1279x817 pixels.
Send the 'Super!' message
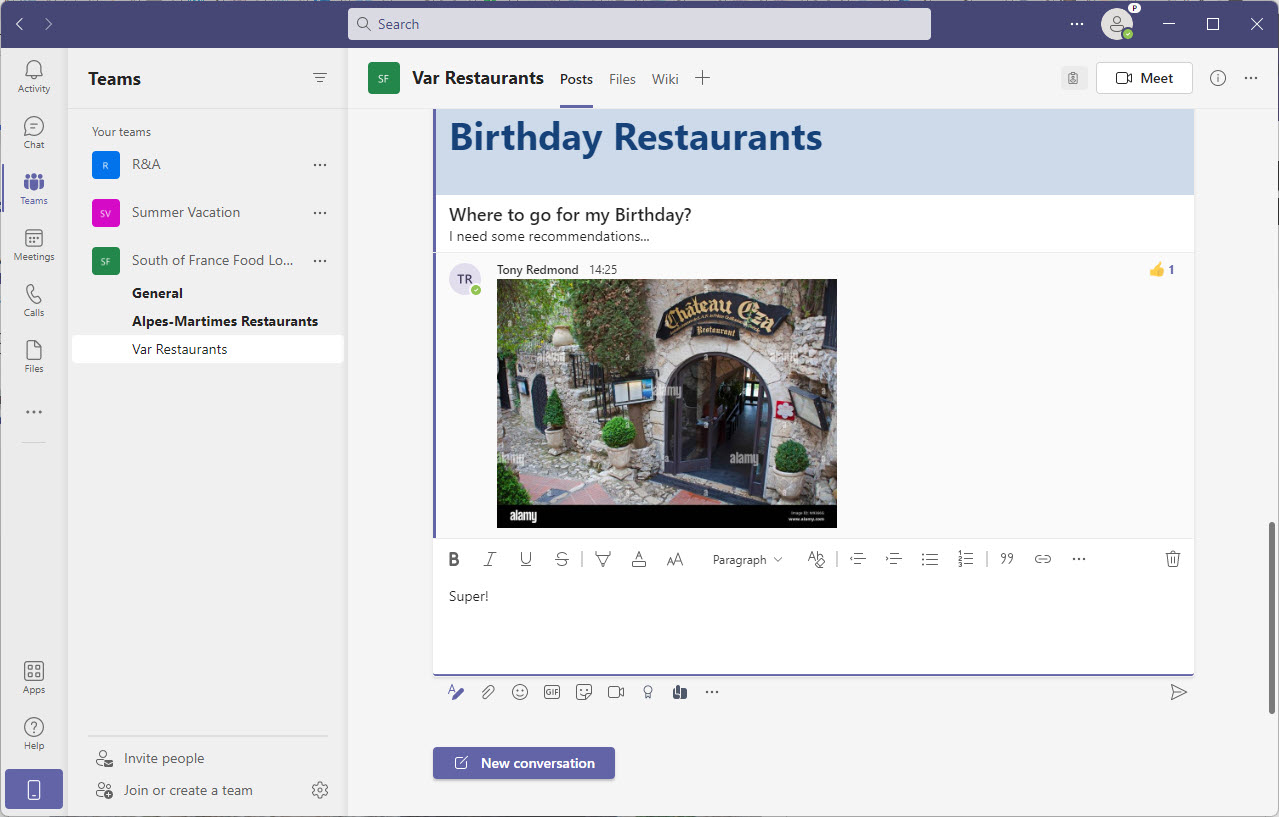point(1178,691)
